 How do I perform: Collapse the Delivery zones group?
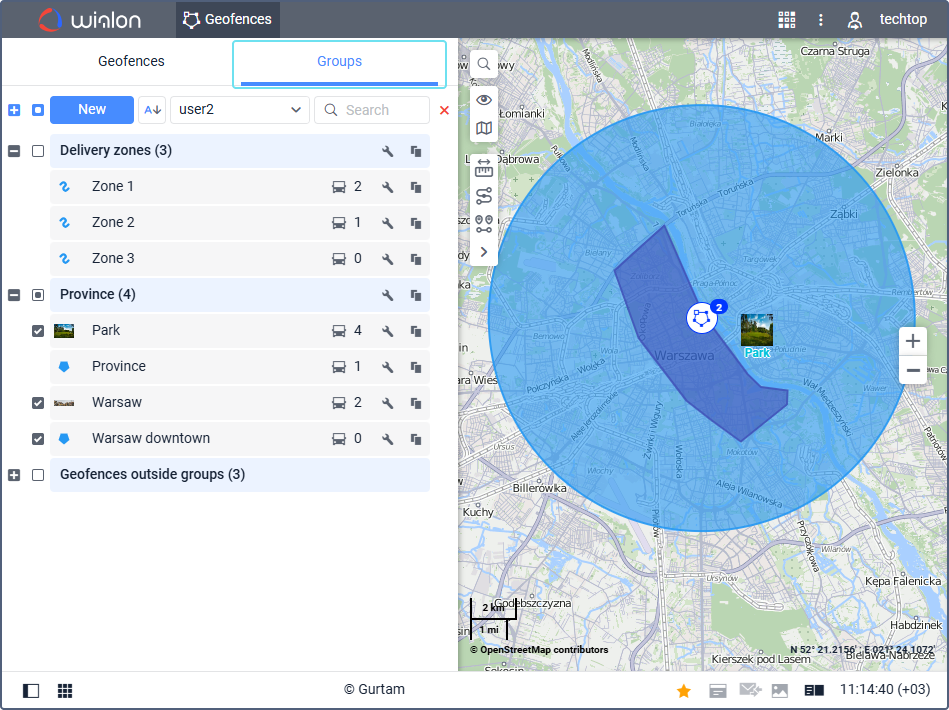click(14, 151)
